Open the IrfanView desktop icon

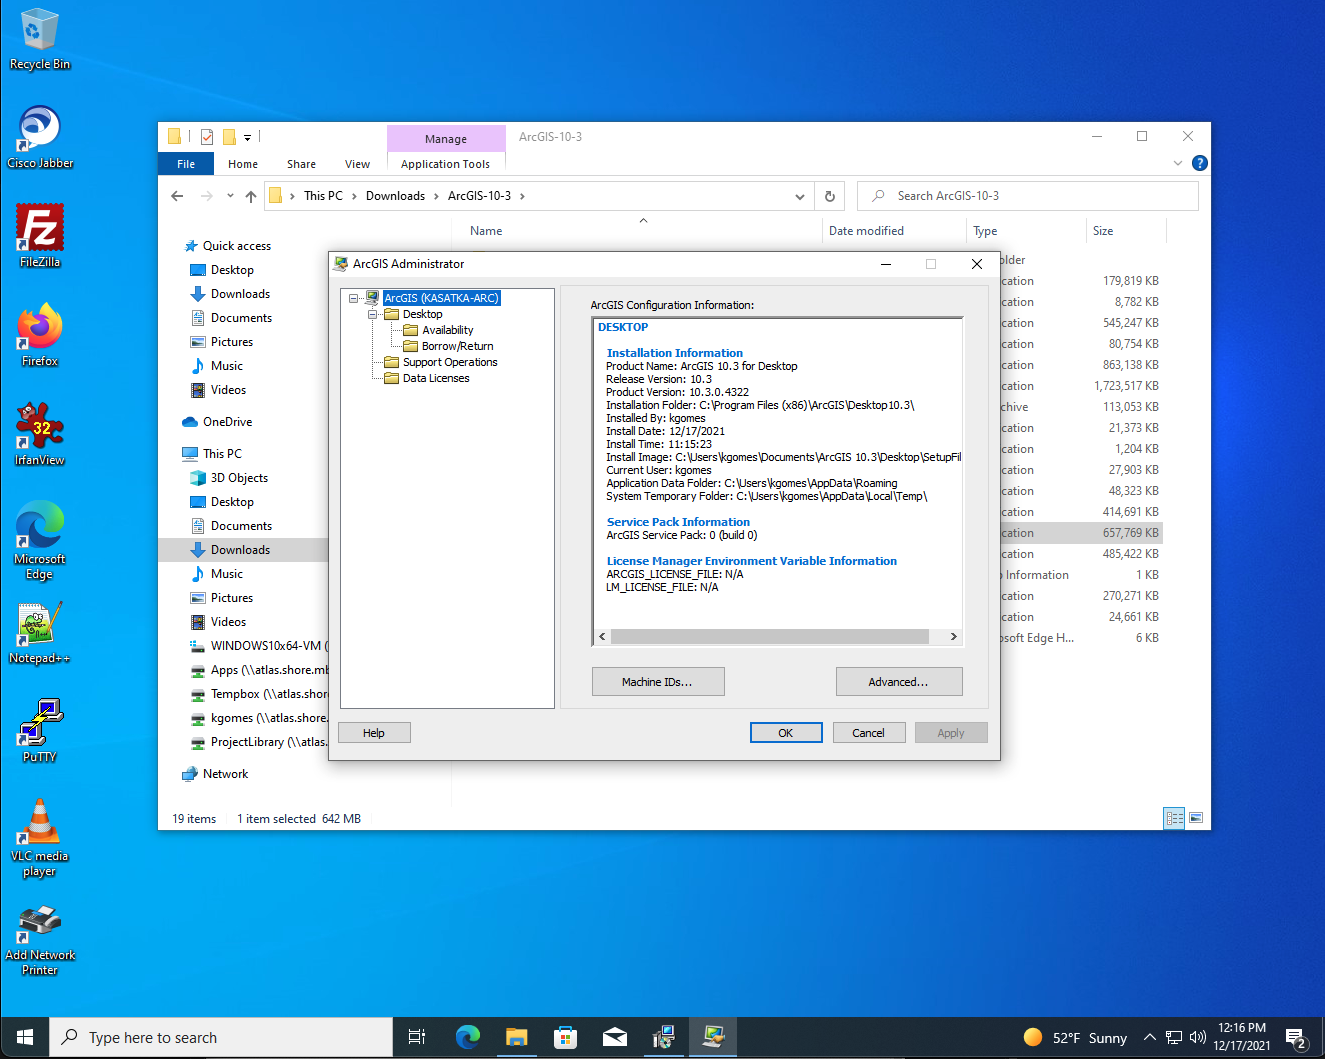point(40,434)
